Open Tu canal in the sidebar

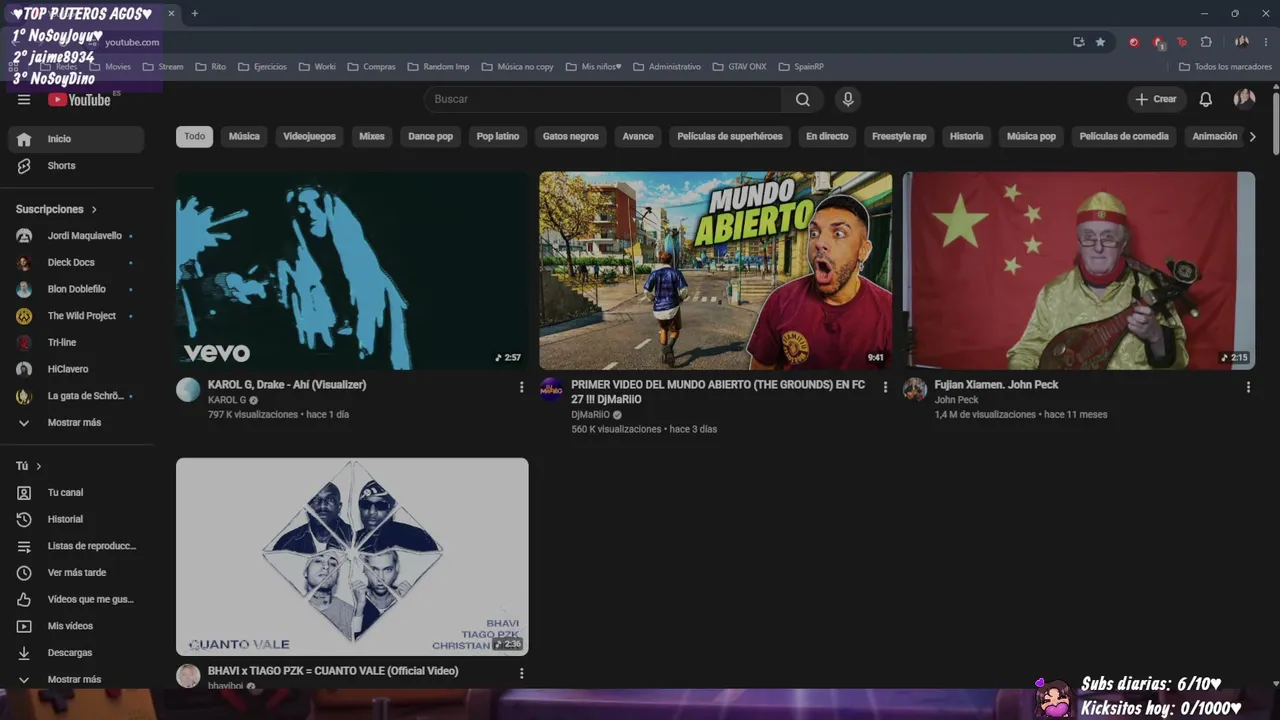pyautogui.click(x=76, y=493)
